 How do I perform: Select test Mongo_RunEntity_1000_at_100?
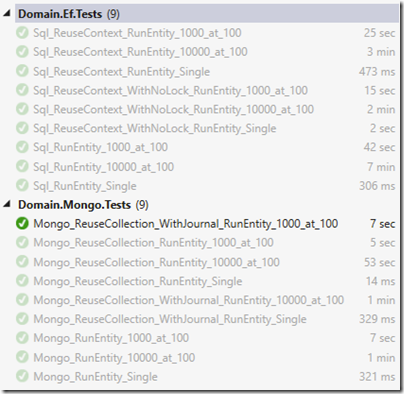(x=111, y=338)
